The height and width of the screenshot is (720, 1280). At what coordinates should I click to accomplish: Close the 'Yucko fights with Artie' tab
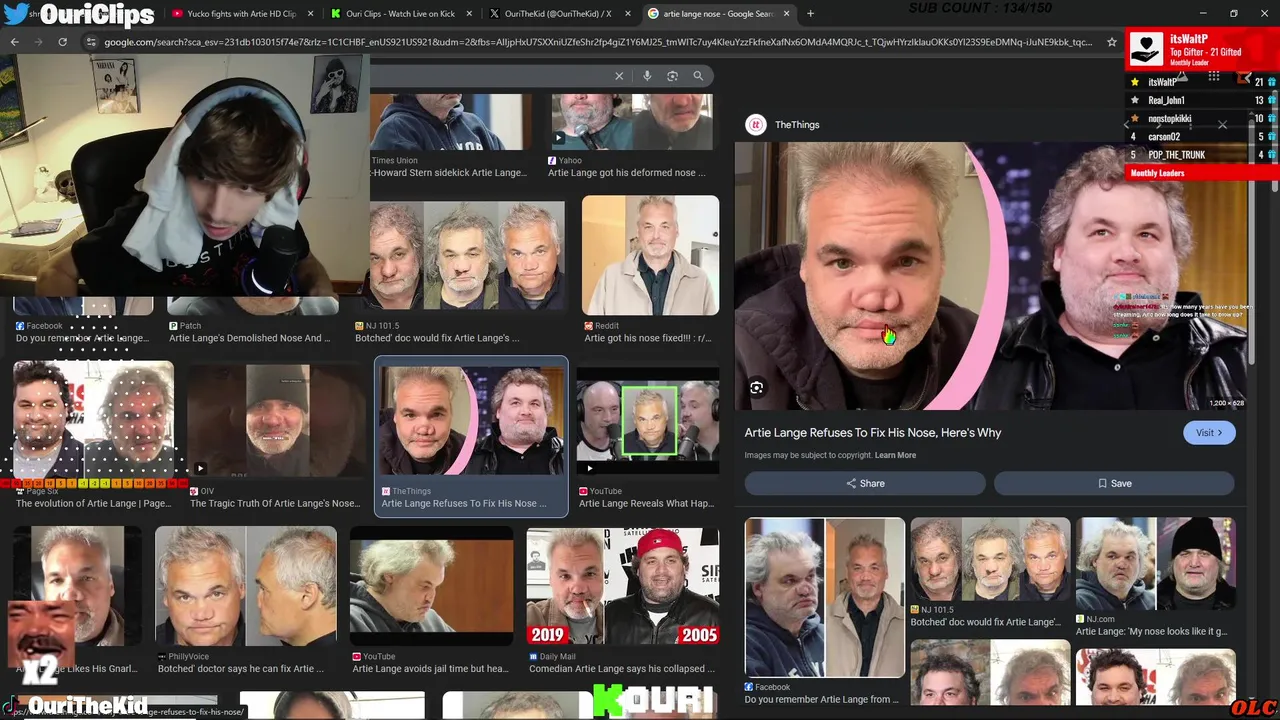[310, 14]
